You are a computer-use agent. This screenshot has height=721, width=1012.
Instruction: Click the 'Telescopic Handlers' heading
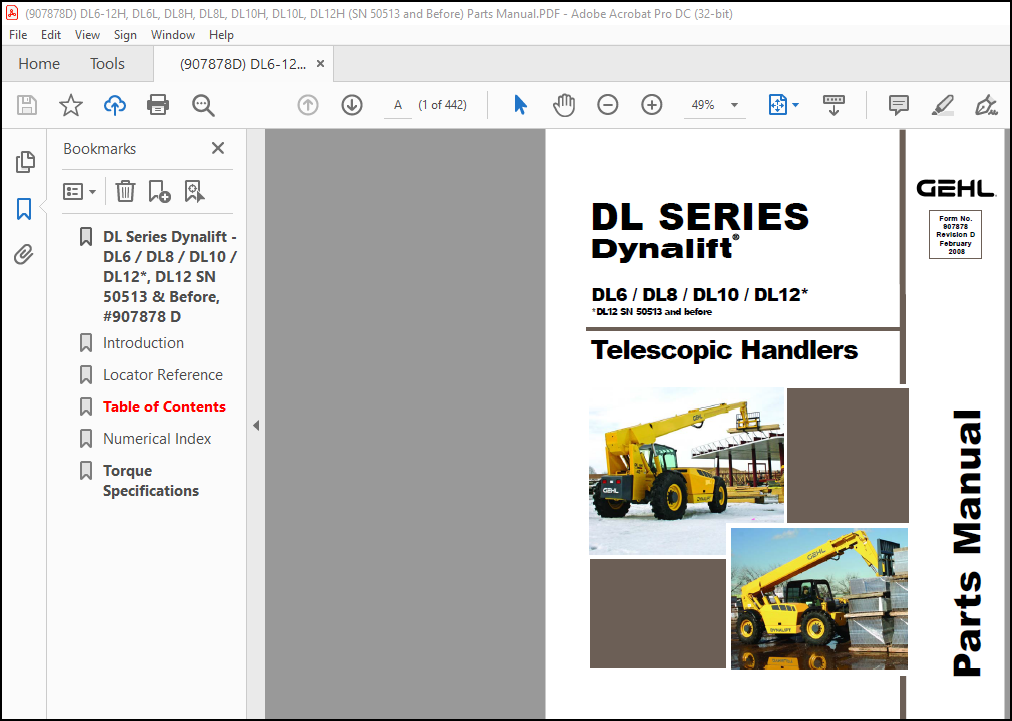pos(724,350)
